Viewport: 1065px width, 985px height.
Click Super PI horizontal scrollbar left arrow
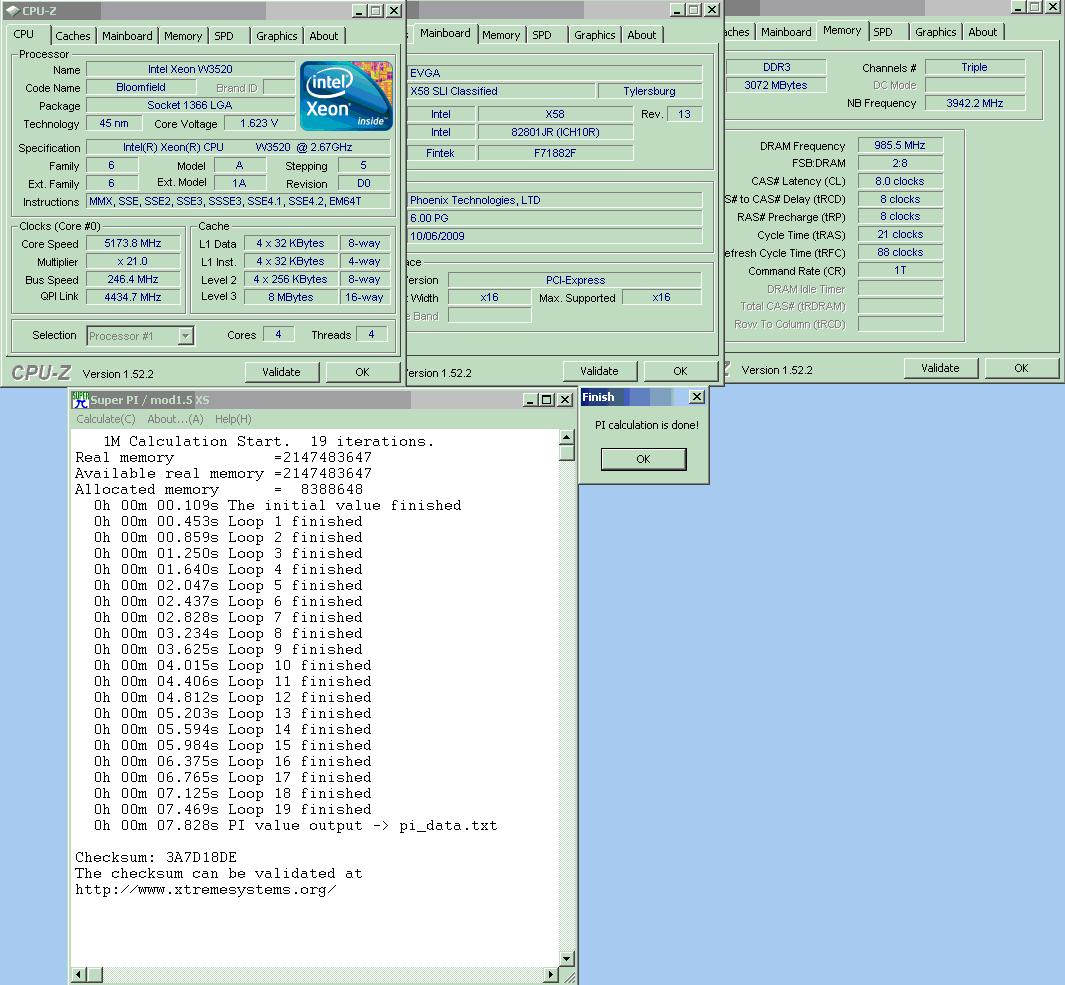click(79, 975)
